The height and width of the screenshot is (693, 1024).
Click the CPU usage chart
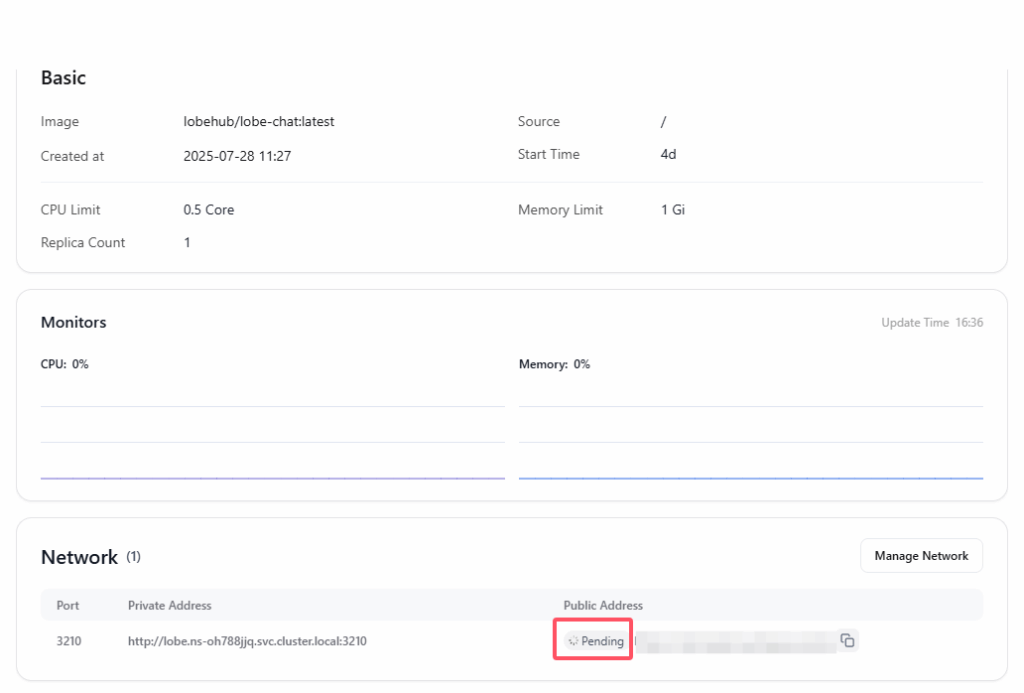(272, 435)
